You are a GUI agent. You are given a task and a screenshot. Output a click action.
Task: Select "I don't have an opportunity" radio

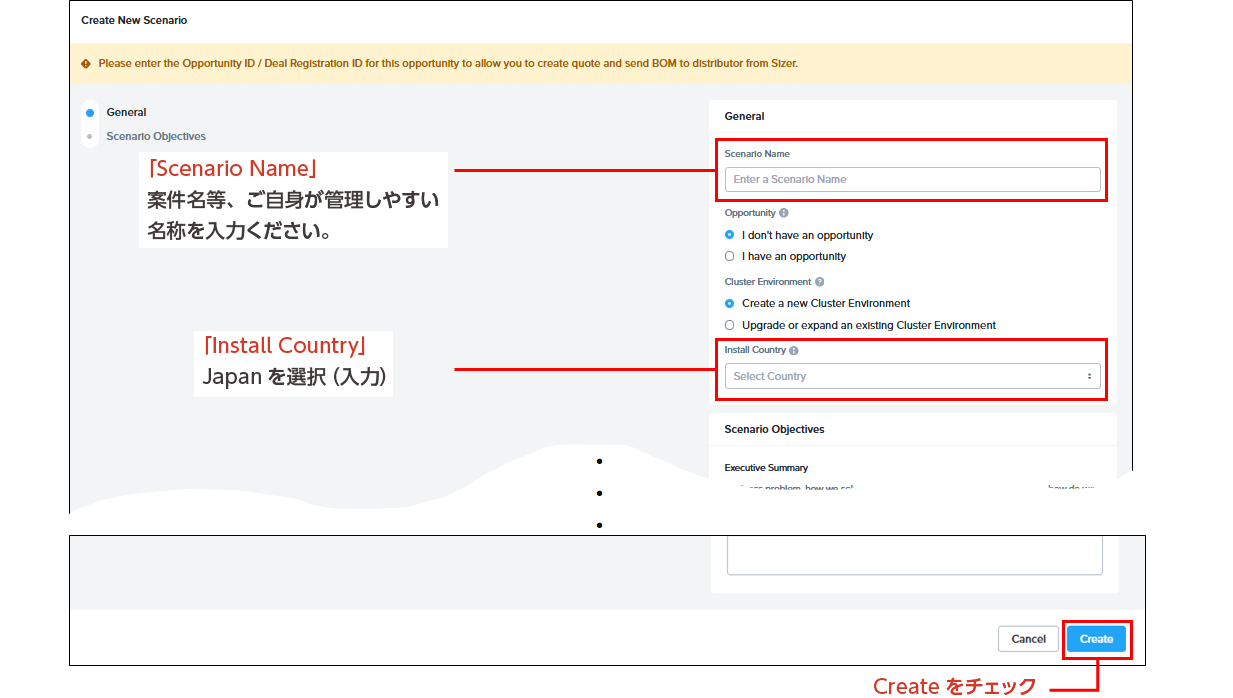coord(729,235)
